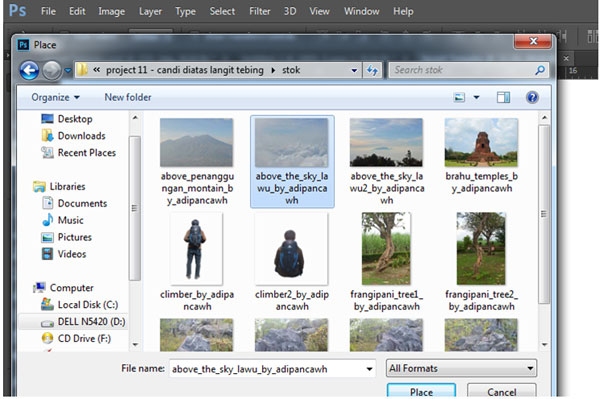Click the Photoshop Ps logo icon
The height and width of the screenshot is (399, 600).
[17, 10]
